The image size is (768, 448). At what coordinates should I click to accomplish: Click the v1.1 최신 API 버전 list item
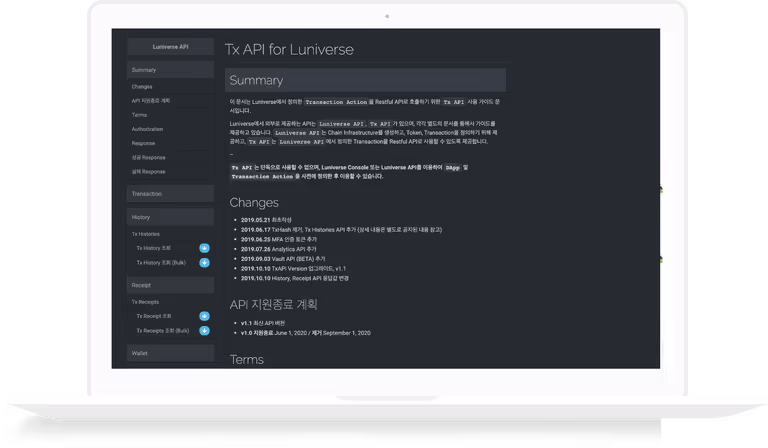263,324
